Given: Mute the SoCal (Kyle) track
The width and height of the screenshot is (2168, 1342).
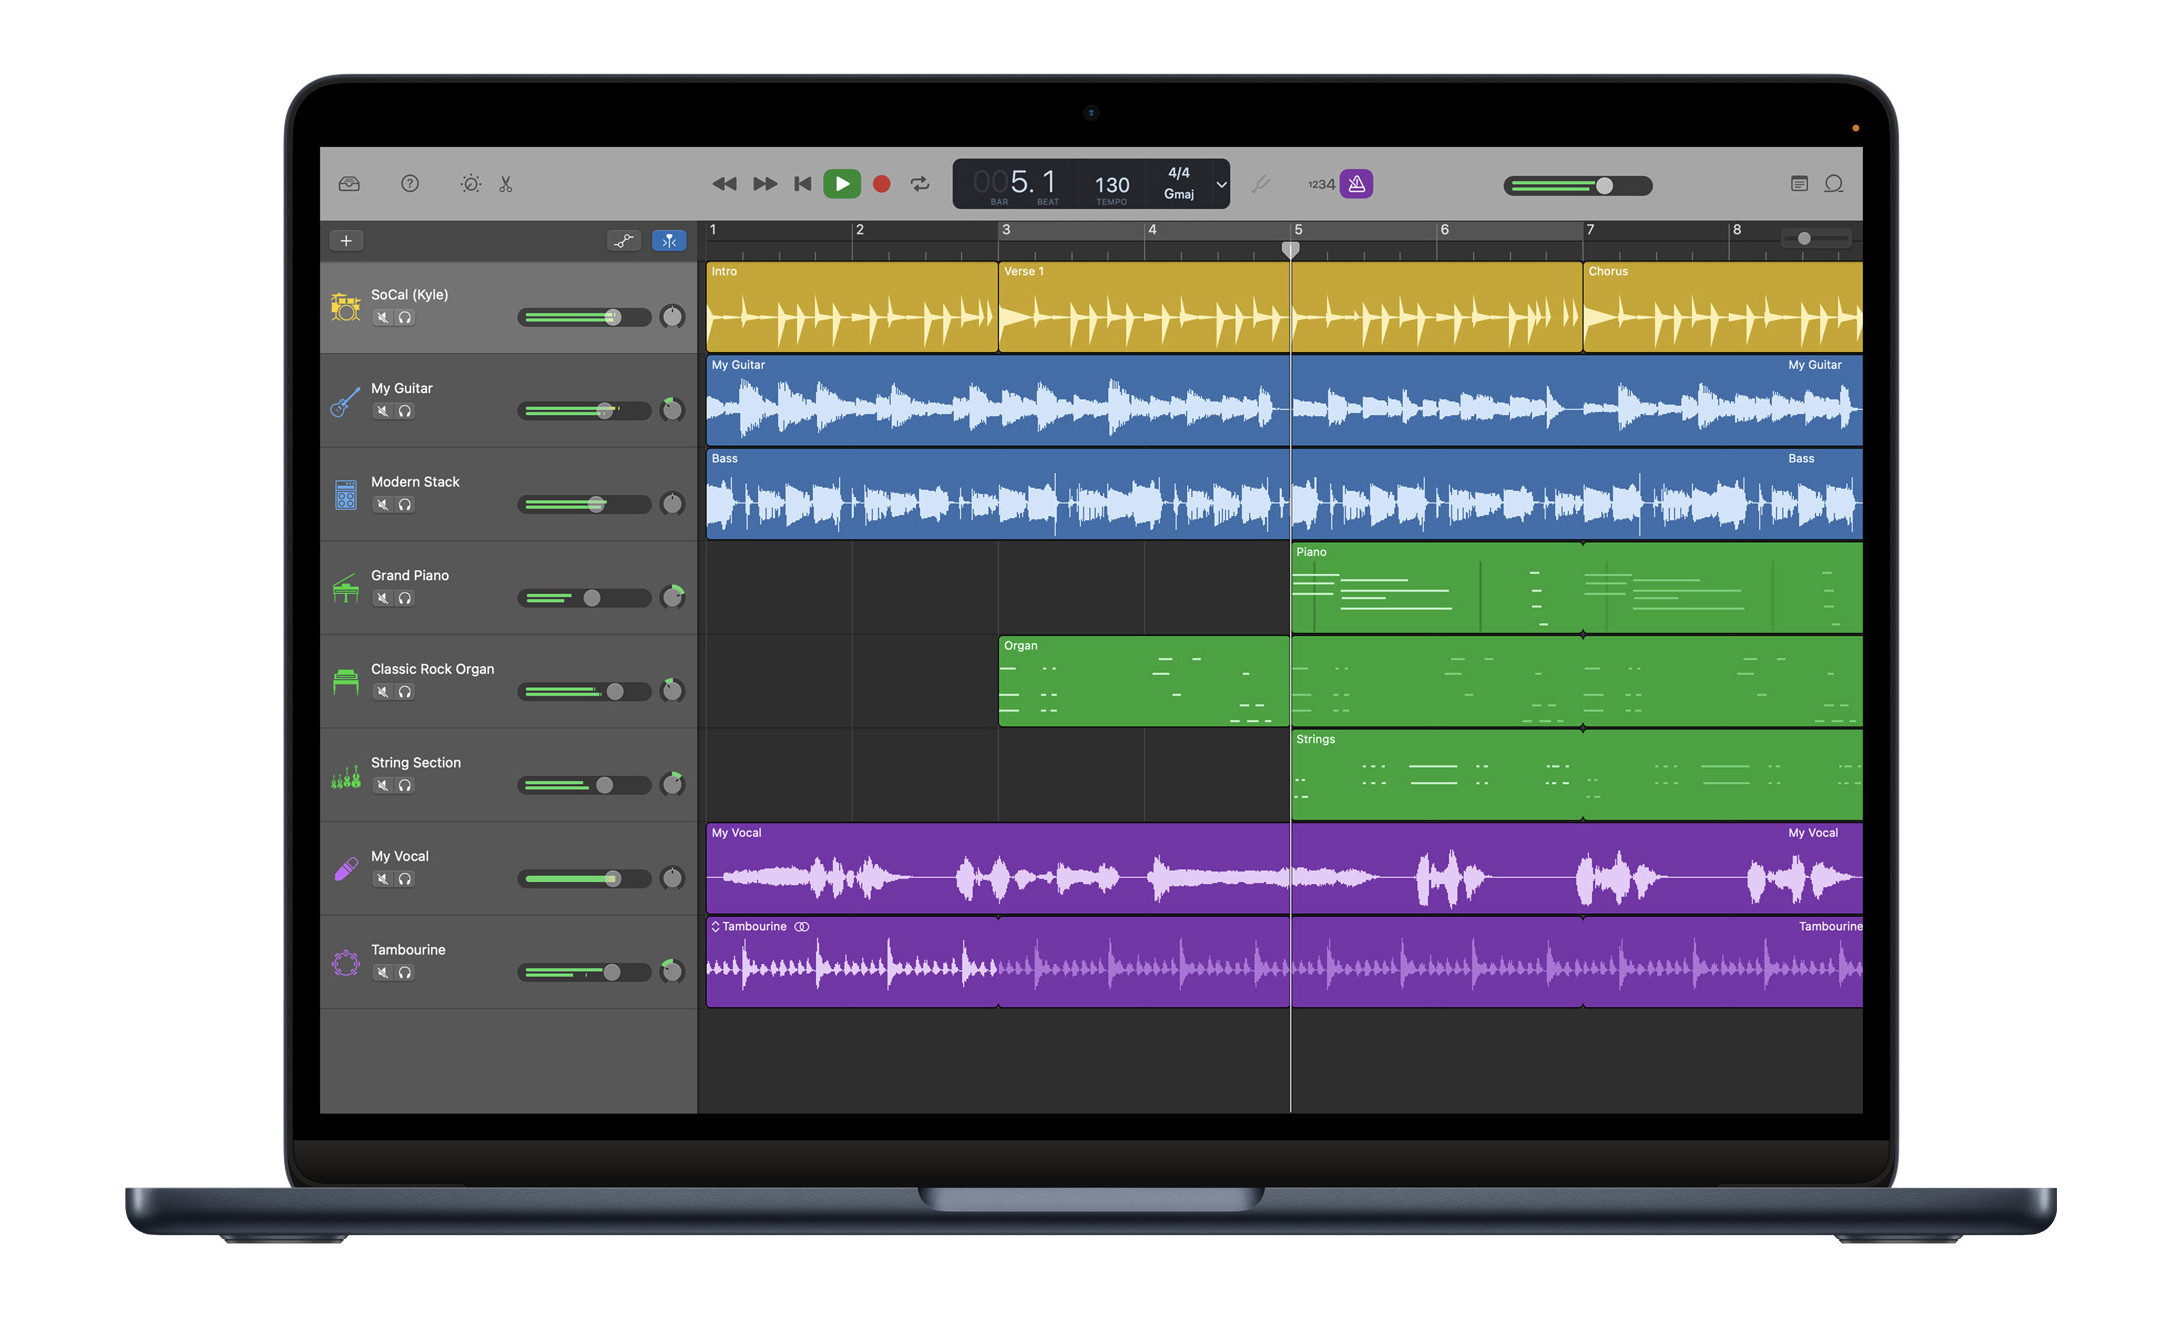Looking at the screenshot, I should [x=382, y=318].
